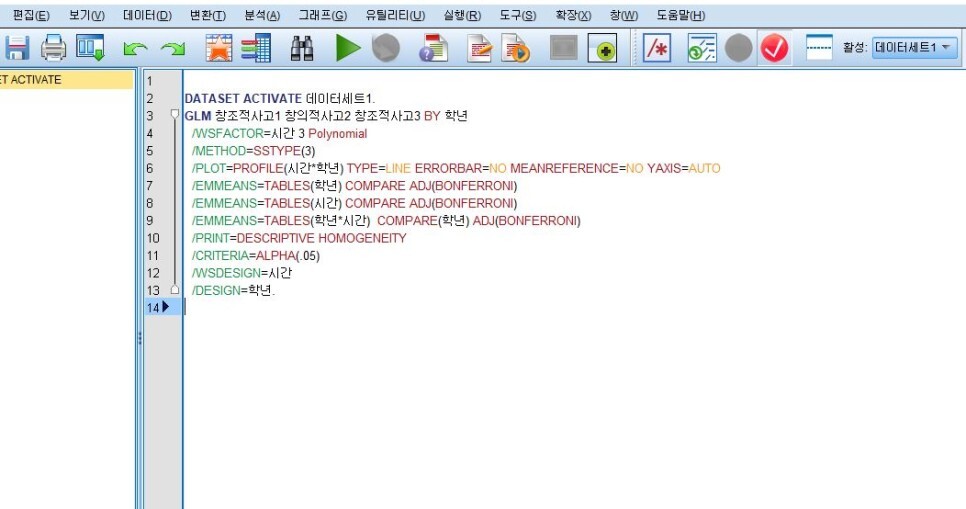Collapse the GLM command block at line 3
Screen dimensions: 966x509
[x=175, y=115]
